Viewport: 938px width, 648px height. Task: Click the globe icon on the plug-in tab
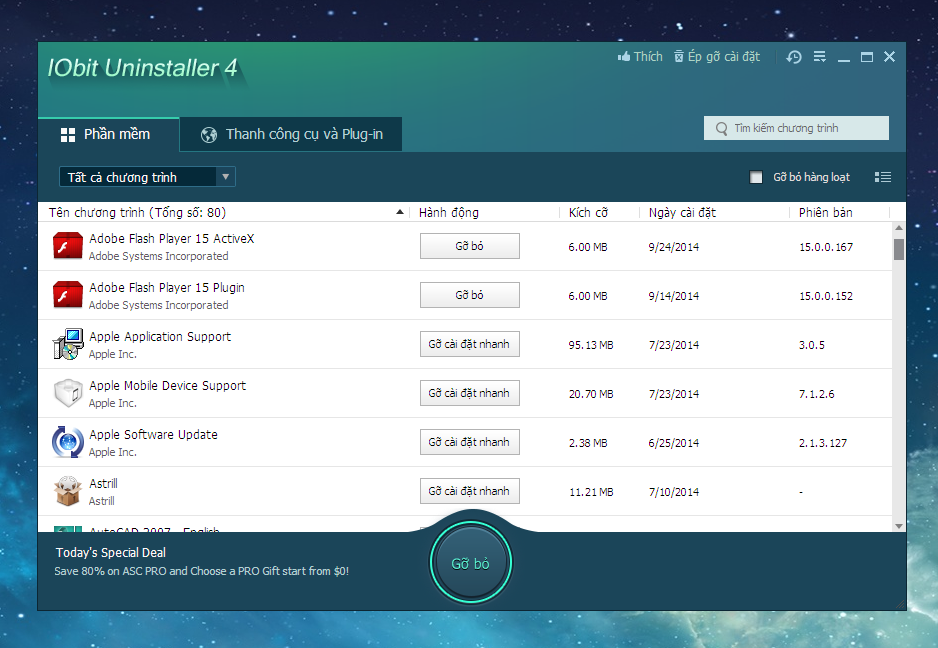coord(209,135)
